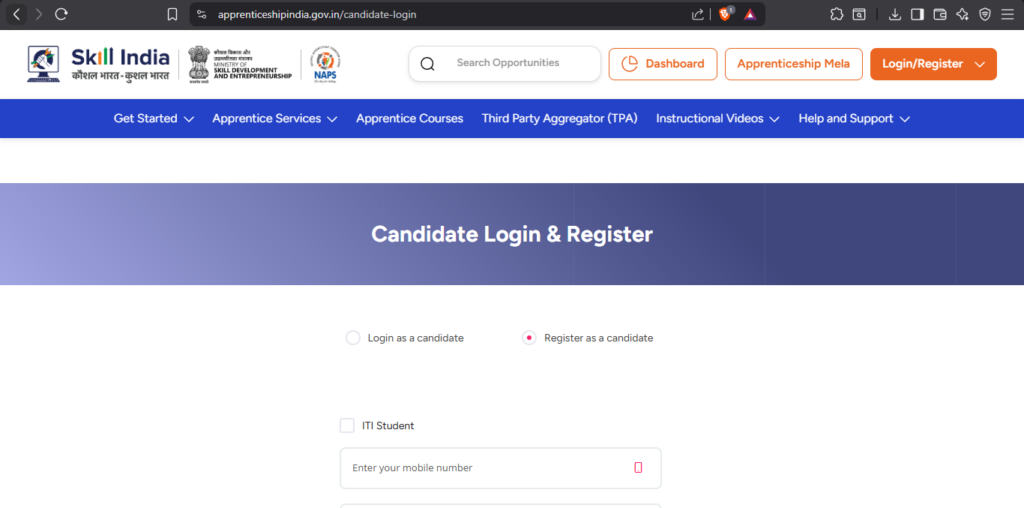Select Login as a candidate radio button
Screen dimensions: 1024x508
[x=353, y=338]
